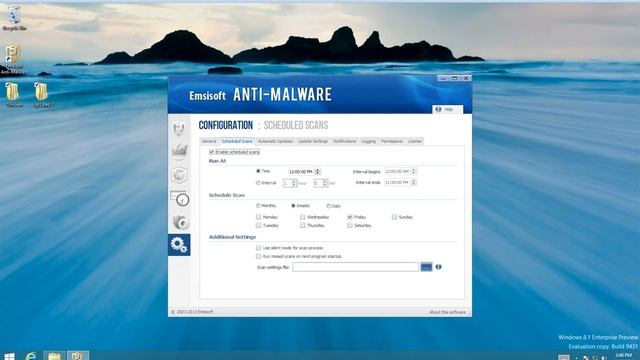Open the Security Status shield sidebar icon
640x360 pixels.
(179, 129)
